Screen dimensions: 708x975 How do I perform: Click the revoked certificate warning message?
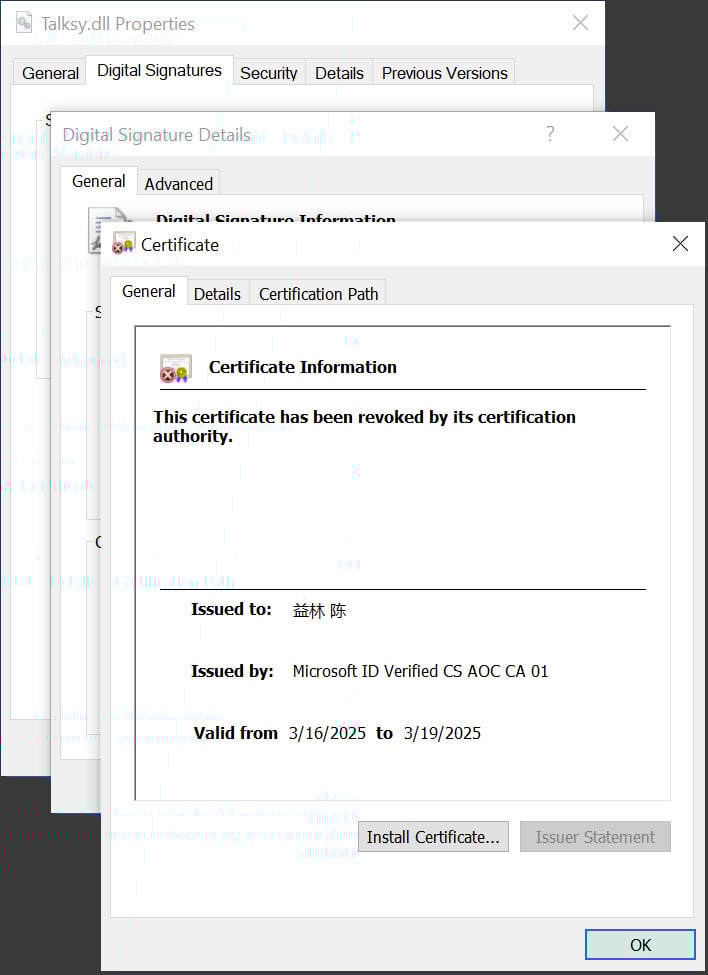click(364, 426)
